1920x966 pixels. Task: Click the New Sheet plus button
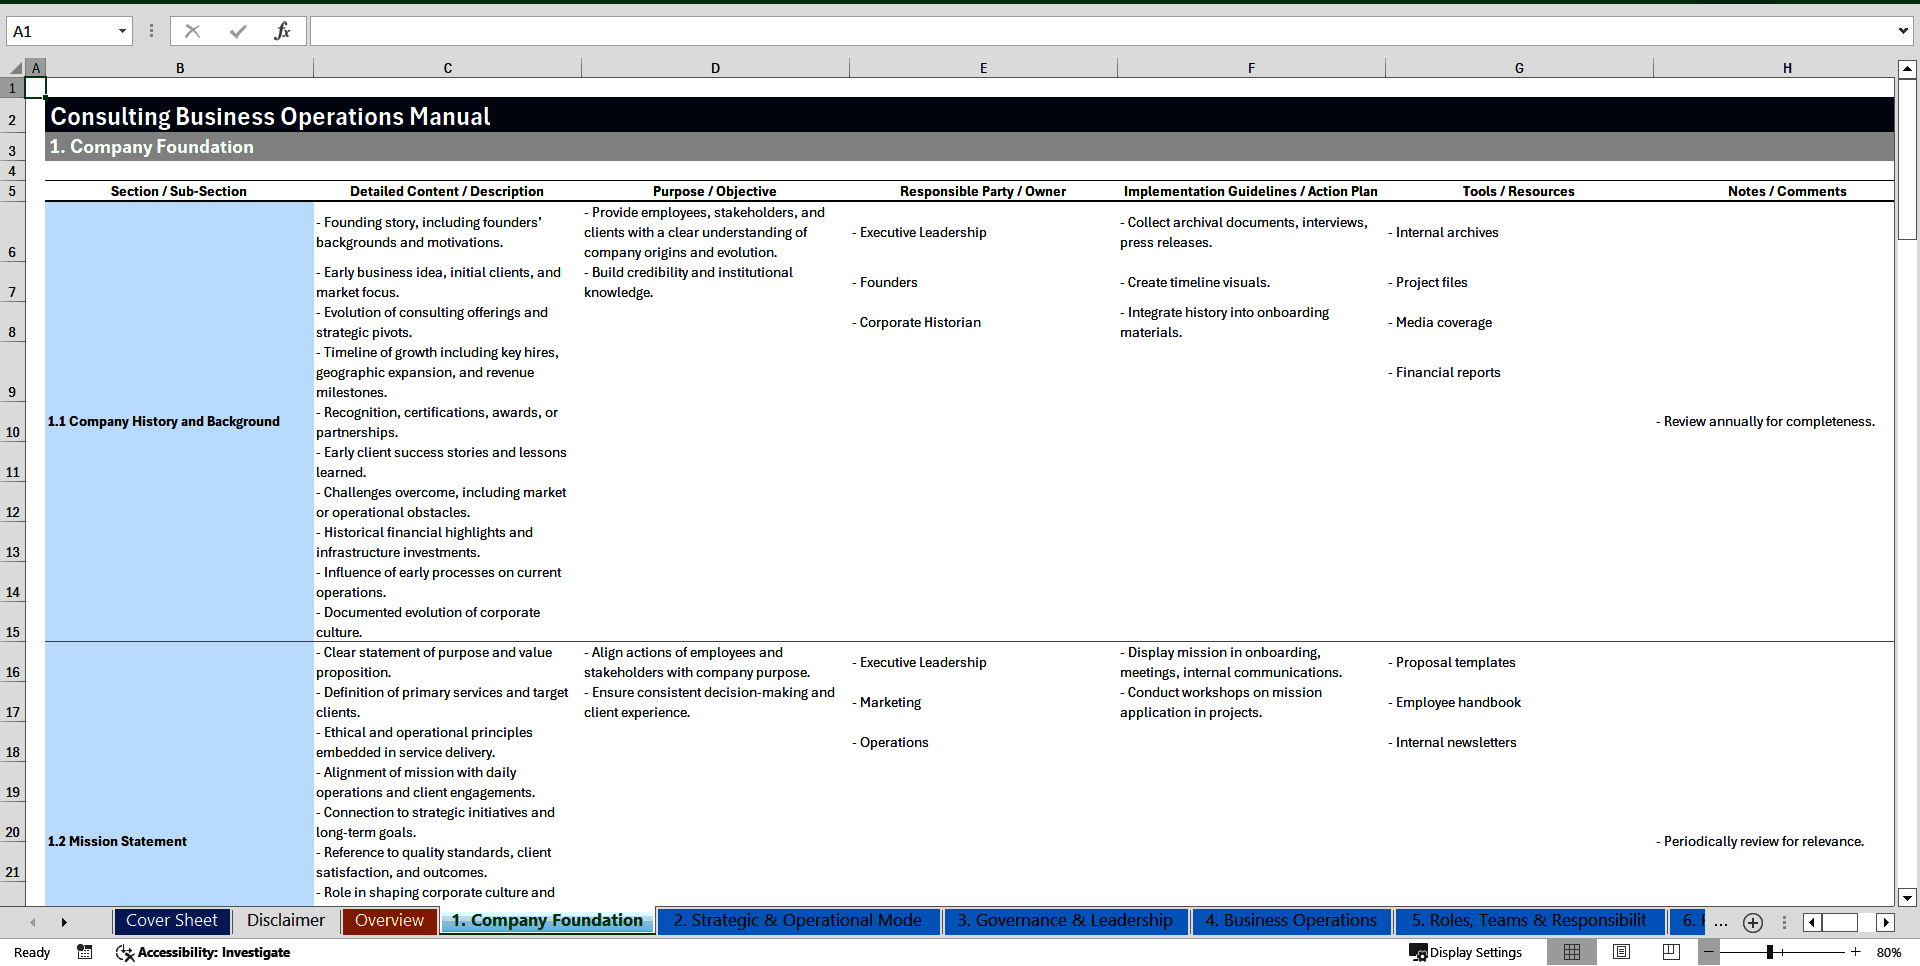pyautogui.click(x=1752, y=922)
